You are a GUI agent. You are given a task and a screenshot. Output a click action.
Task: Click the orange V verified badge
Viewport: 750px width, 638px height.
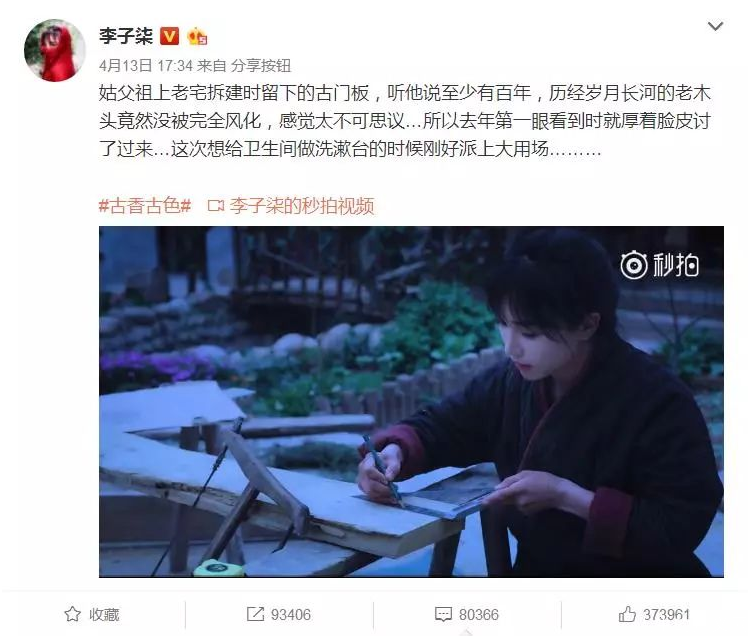169,36
